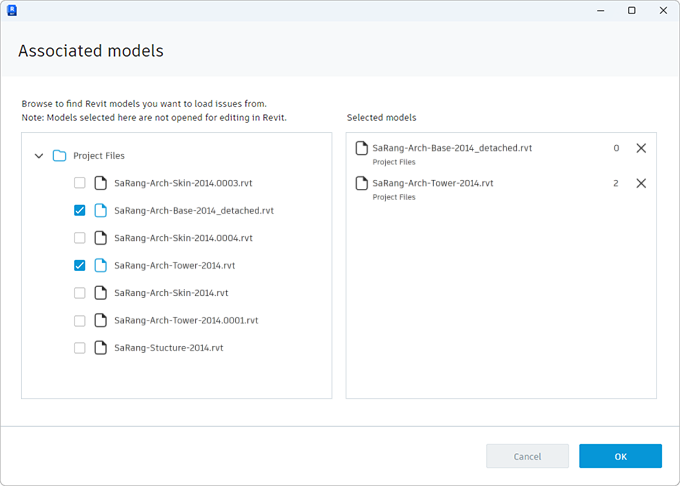680x486 pixels.
Task: Click file icon of selected SaRang-Arch-Base-2014_detached model
Action: [362, 148]
